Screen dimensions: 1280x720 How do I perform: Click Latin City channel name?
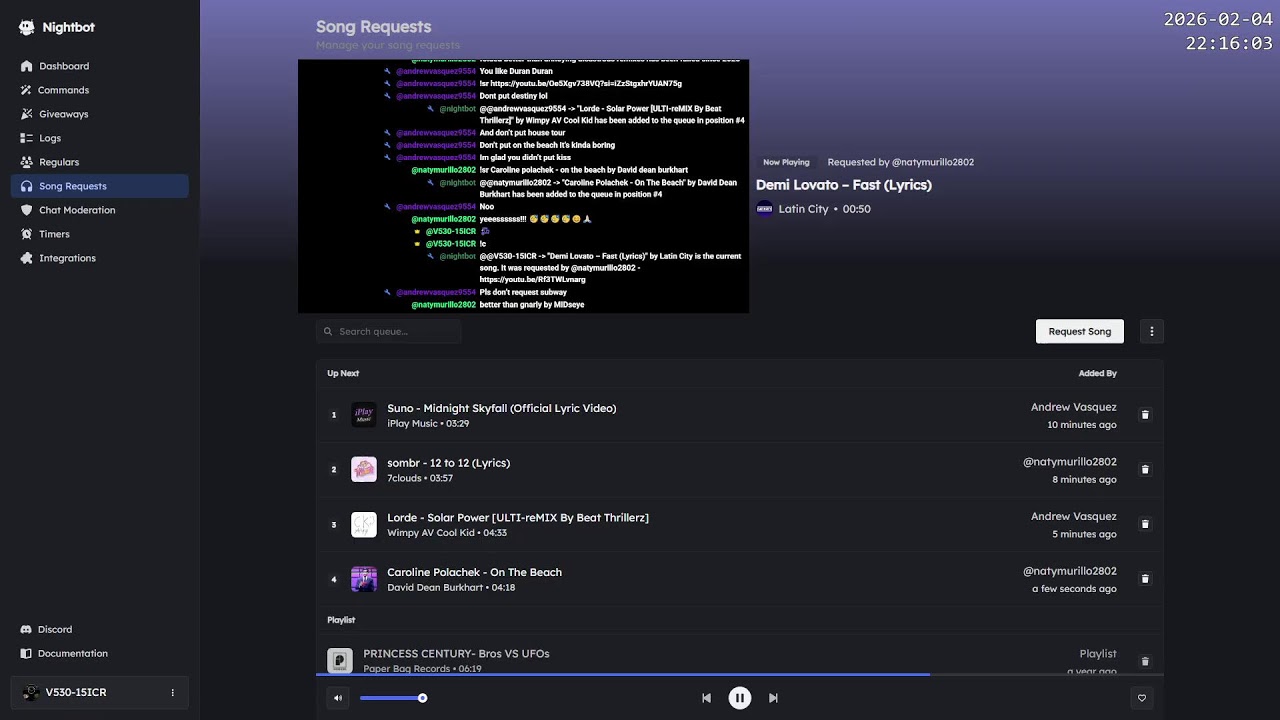point(803,209)
